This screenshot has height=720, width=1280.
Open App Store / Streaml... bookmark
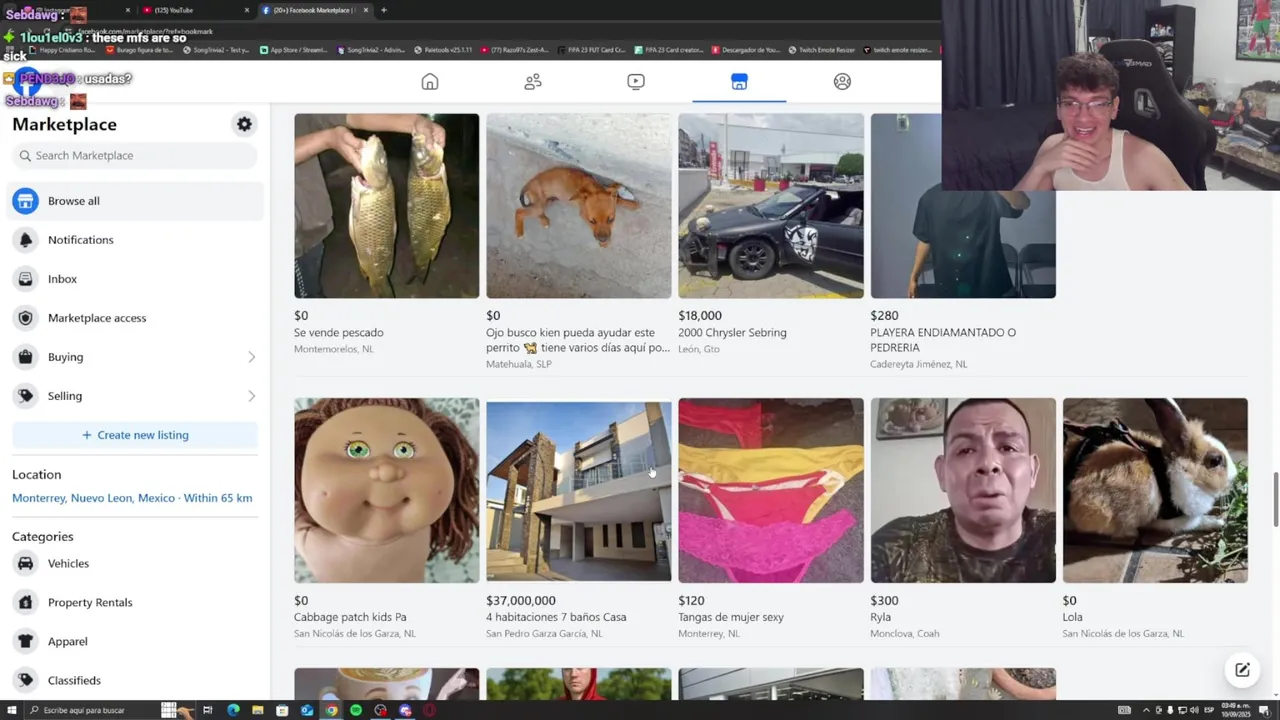coord(293,50)
